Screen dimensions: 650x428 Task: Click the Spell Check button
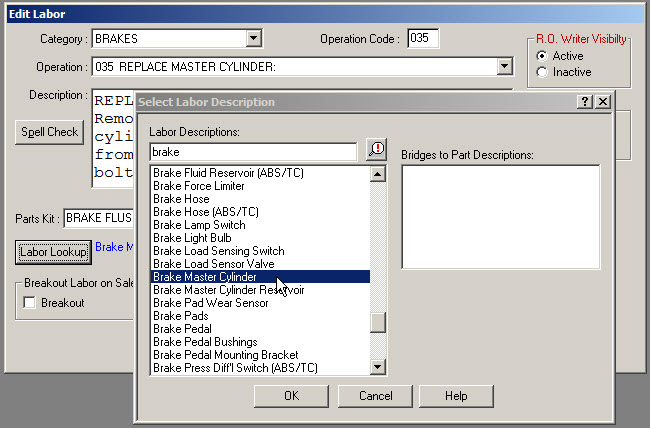[x=49, y=132]
